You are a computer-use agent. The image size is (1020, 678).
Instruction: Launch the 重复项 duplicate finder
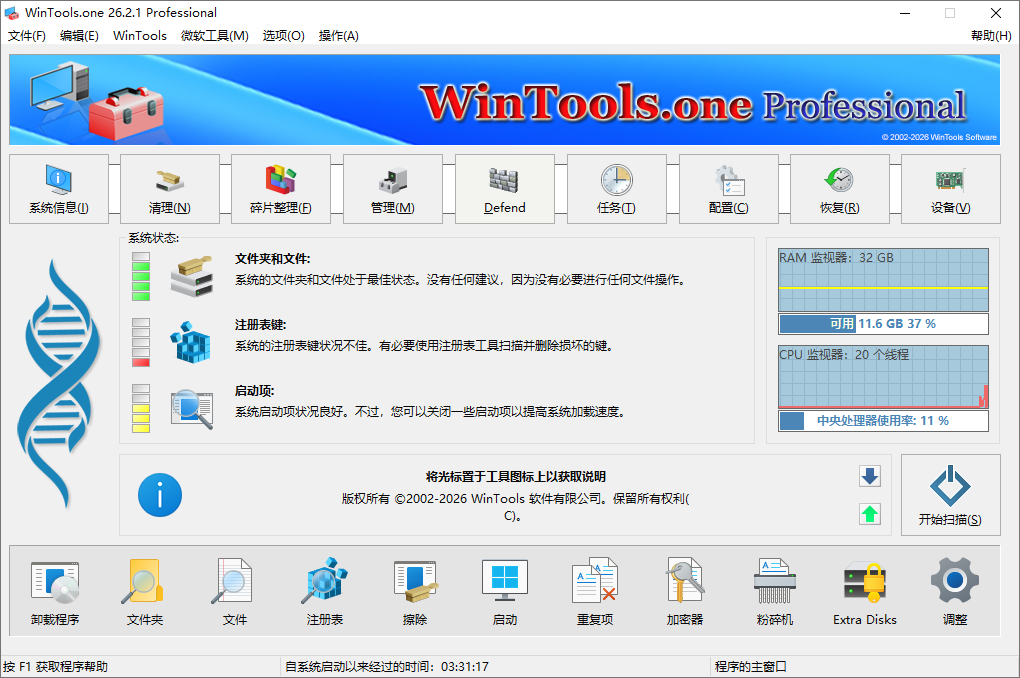(594, 591)
